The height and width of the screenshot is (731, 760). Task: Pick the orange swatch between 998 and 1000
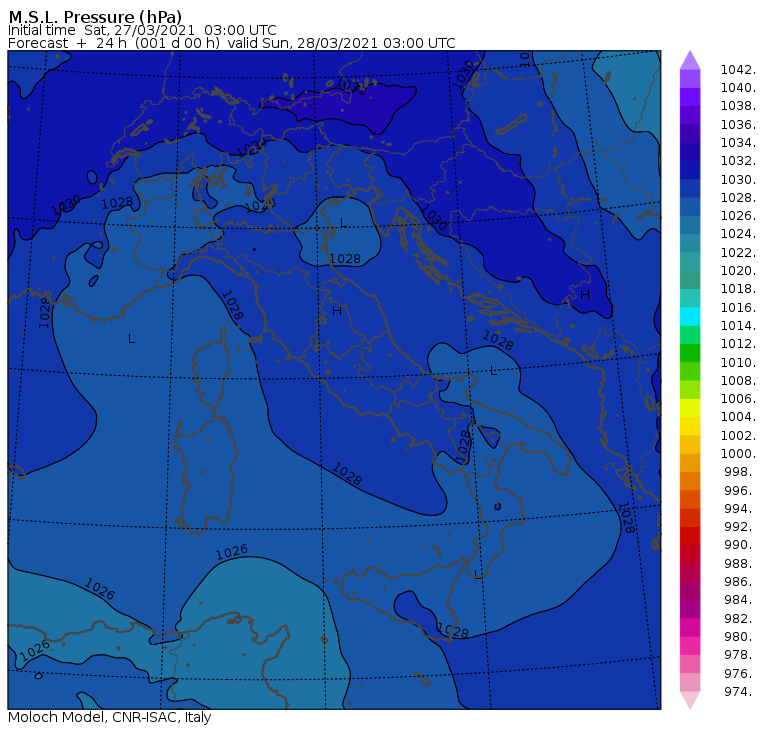pyautogui.click(x=690, y=463)
